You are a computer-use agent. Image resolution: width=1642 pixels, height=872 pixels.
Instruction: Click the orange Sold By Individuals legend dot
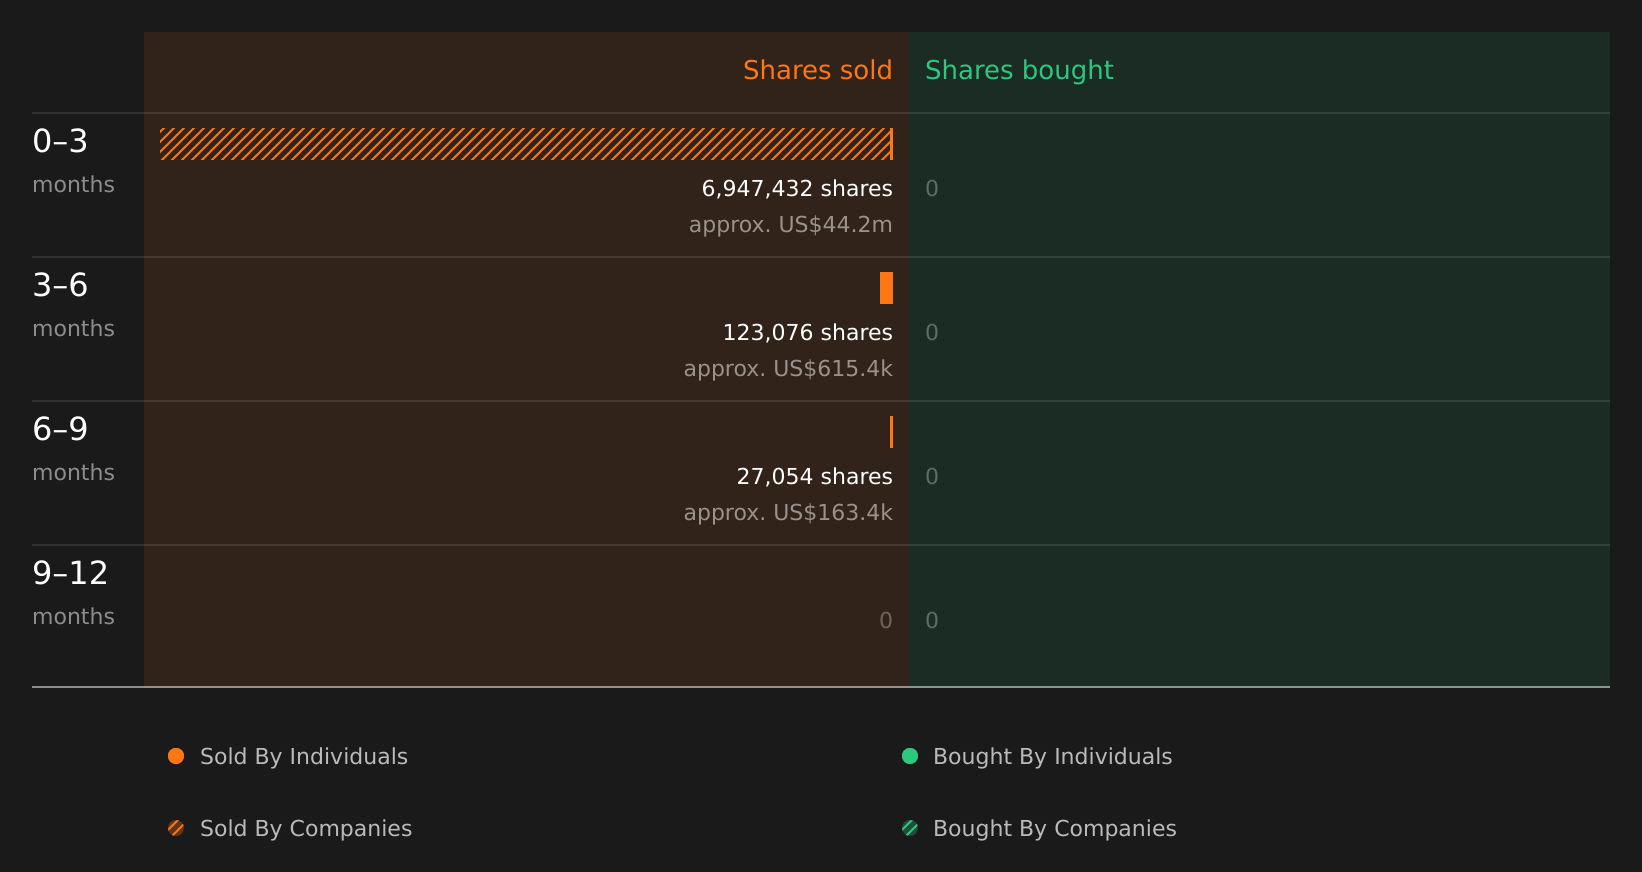tap(176, 756)
